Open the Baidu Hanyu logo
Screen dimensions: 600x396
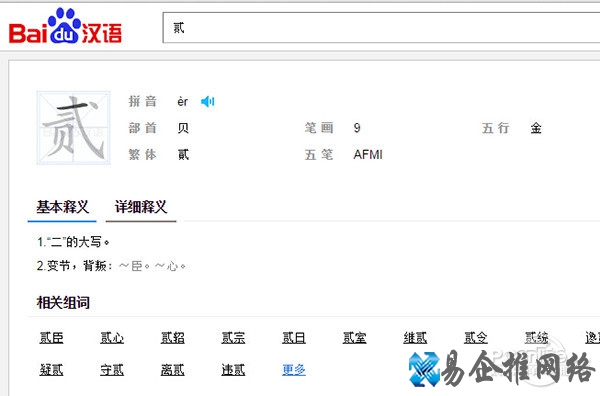65,26
